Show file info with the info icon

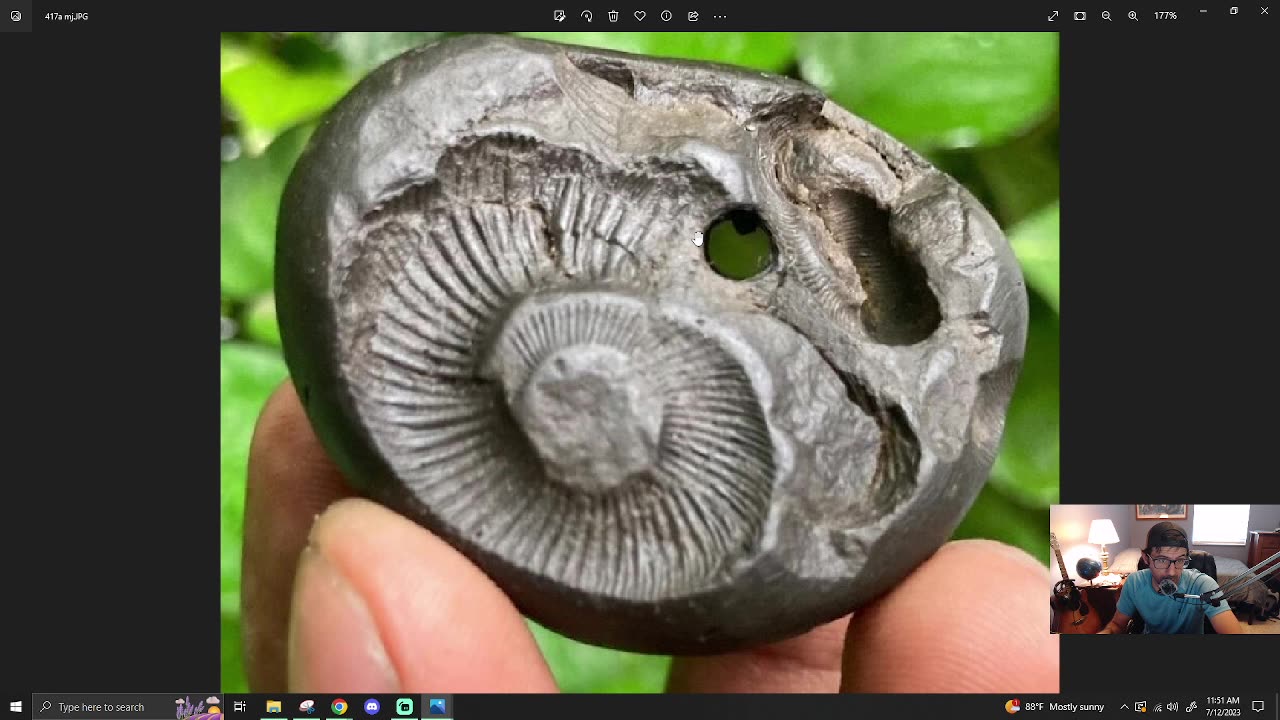click(x=666, y=16)
